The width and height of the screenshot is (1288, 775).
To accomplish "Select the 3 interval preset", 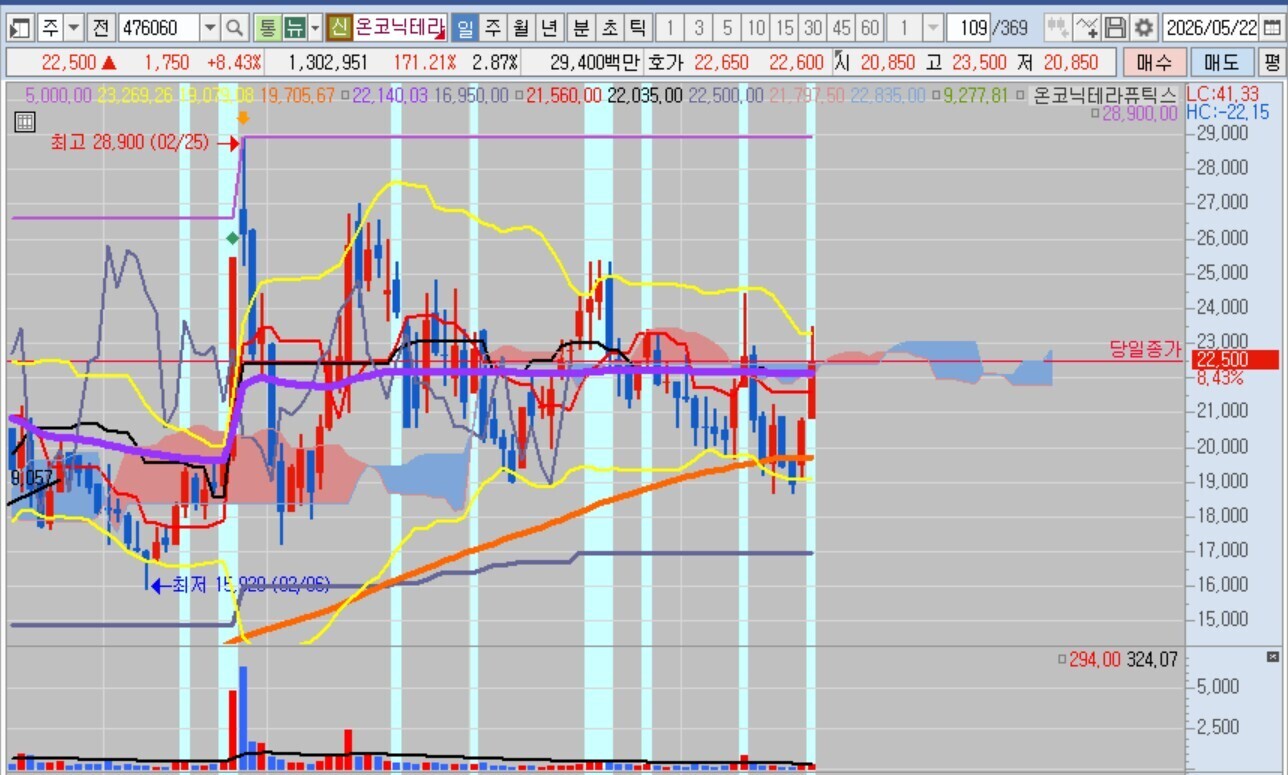I will (x=699, y=27).
